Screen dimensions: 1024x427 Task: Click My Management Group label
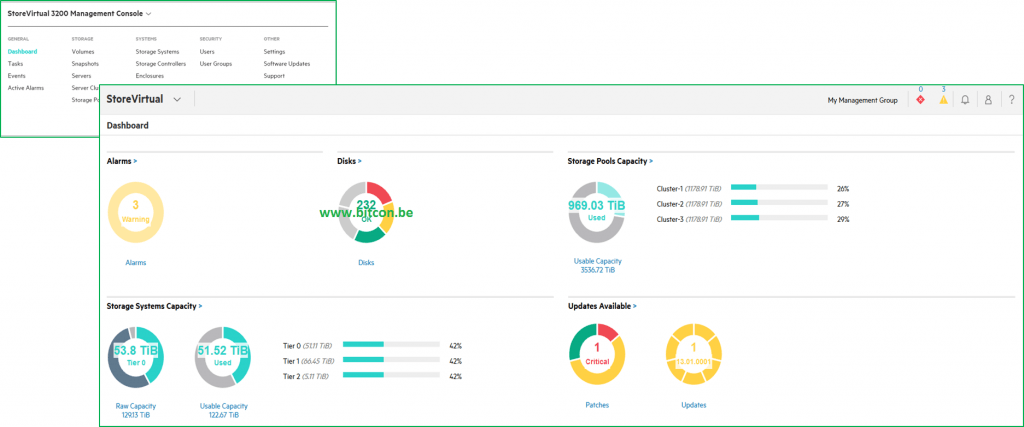(x=863, y=101)
